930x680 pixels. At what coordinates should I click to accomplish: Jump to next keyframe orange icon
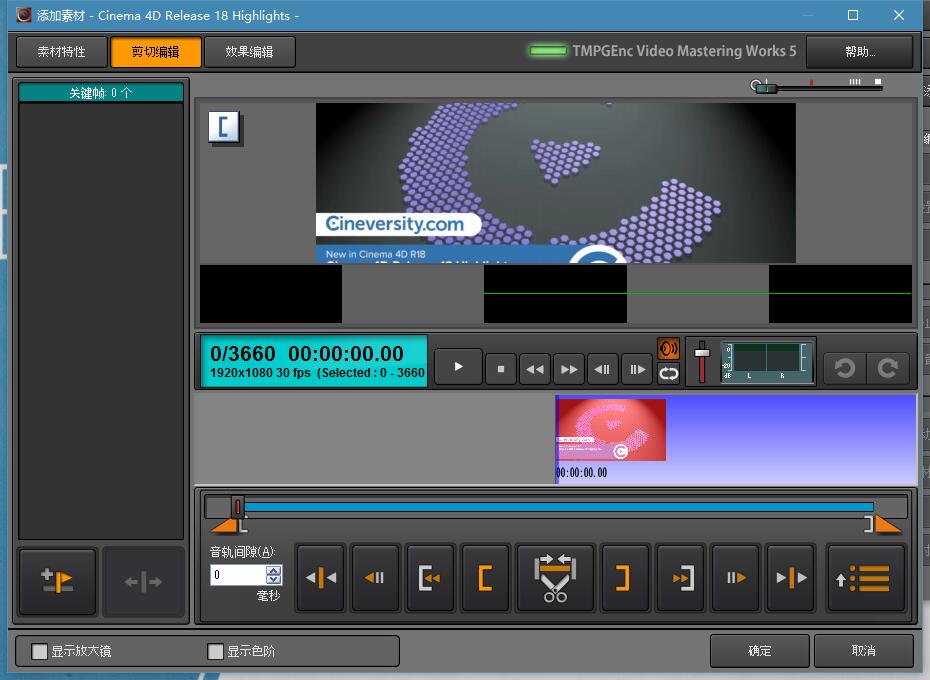[x=791, y=577]
